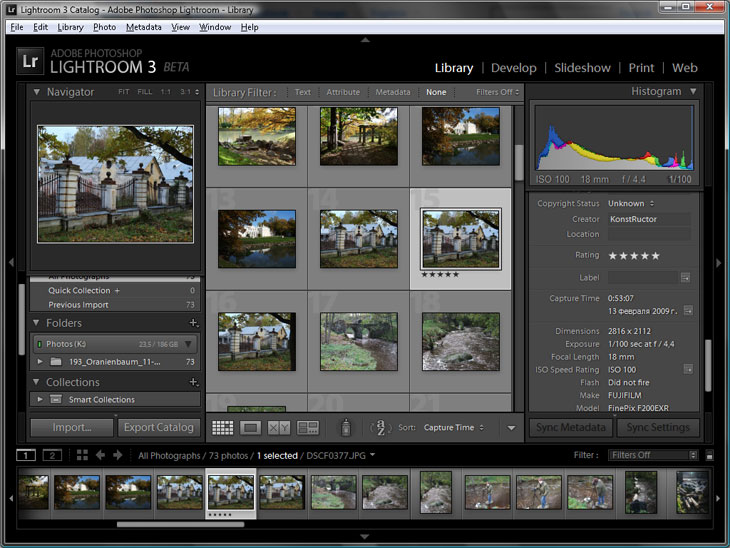Click the Sync Settings button
The width and height of the screenshot is (730, 548).
click(x=658, y=427)
